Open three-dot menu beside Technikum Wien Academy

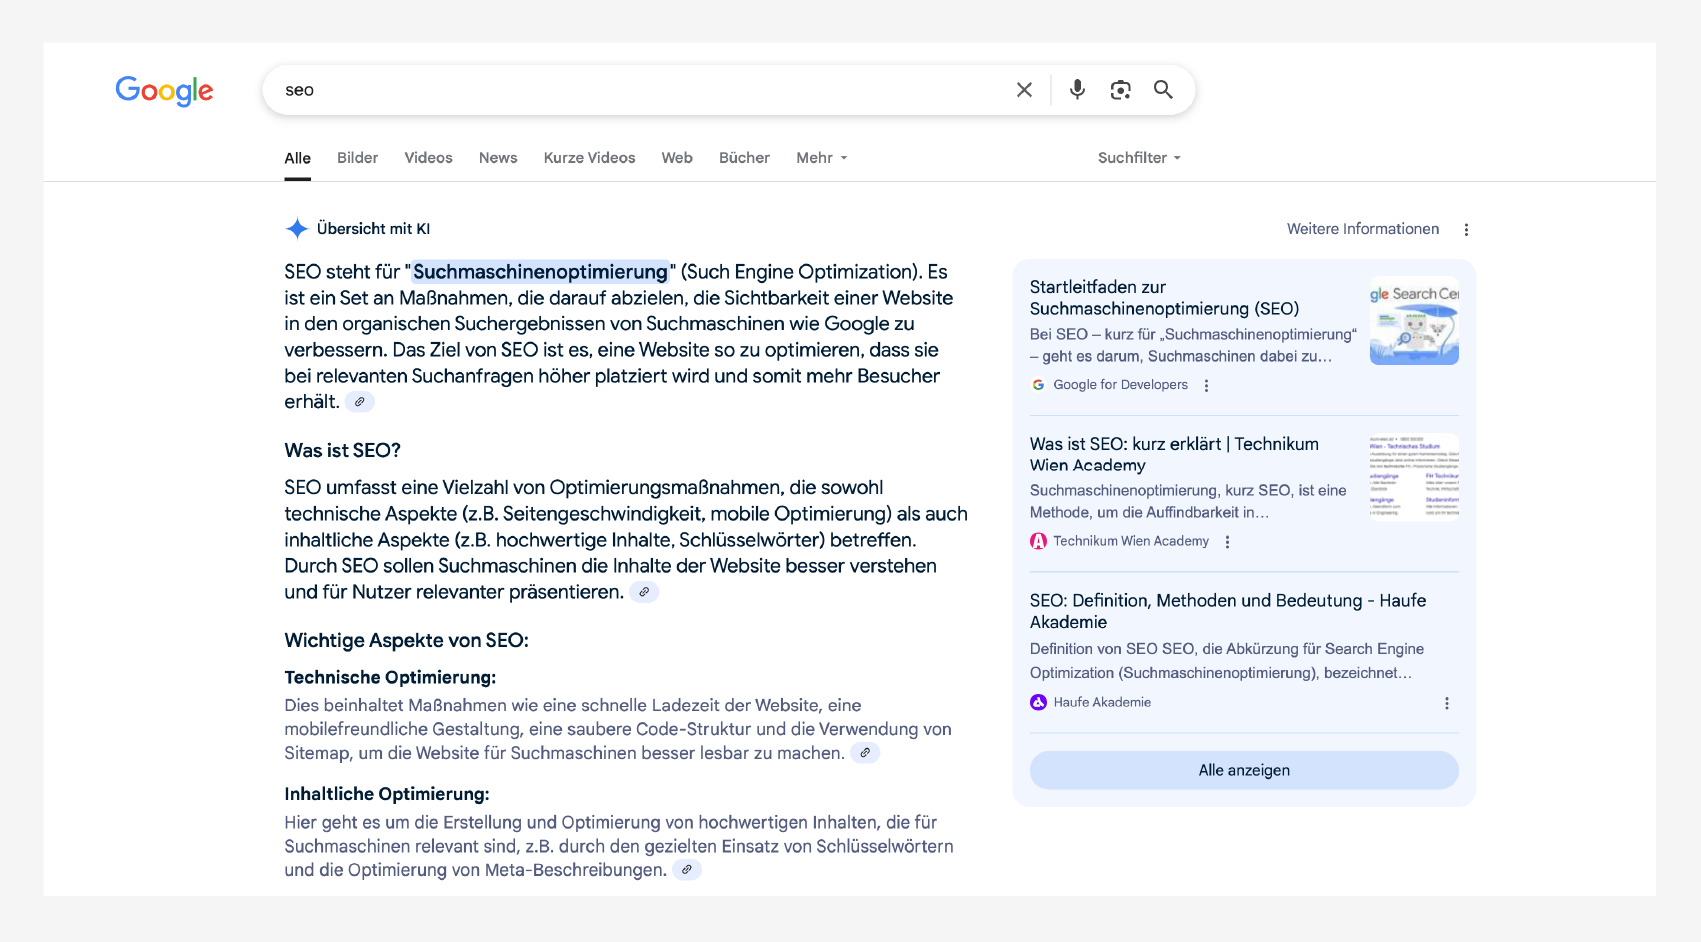click(x=1227, y=542)
